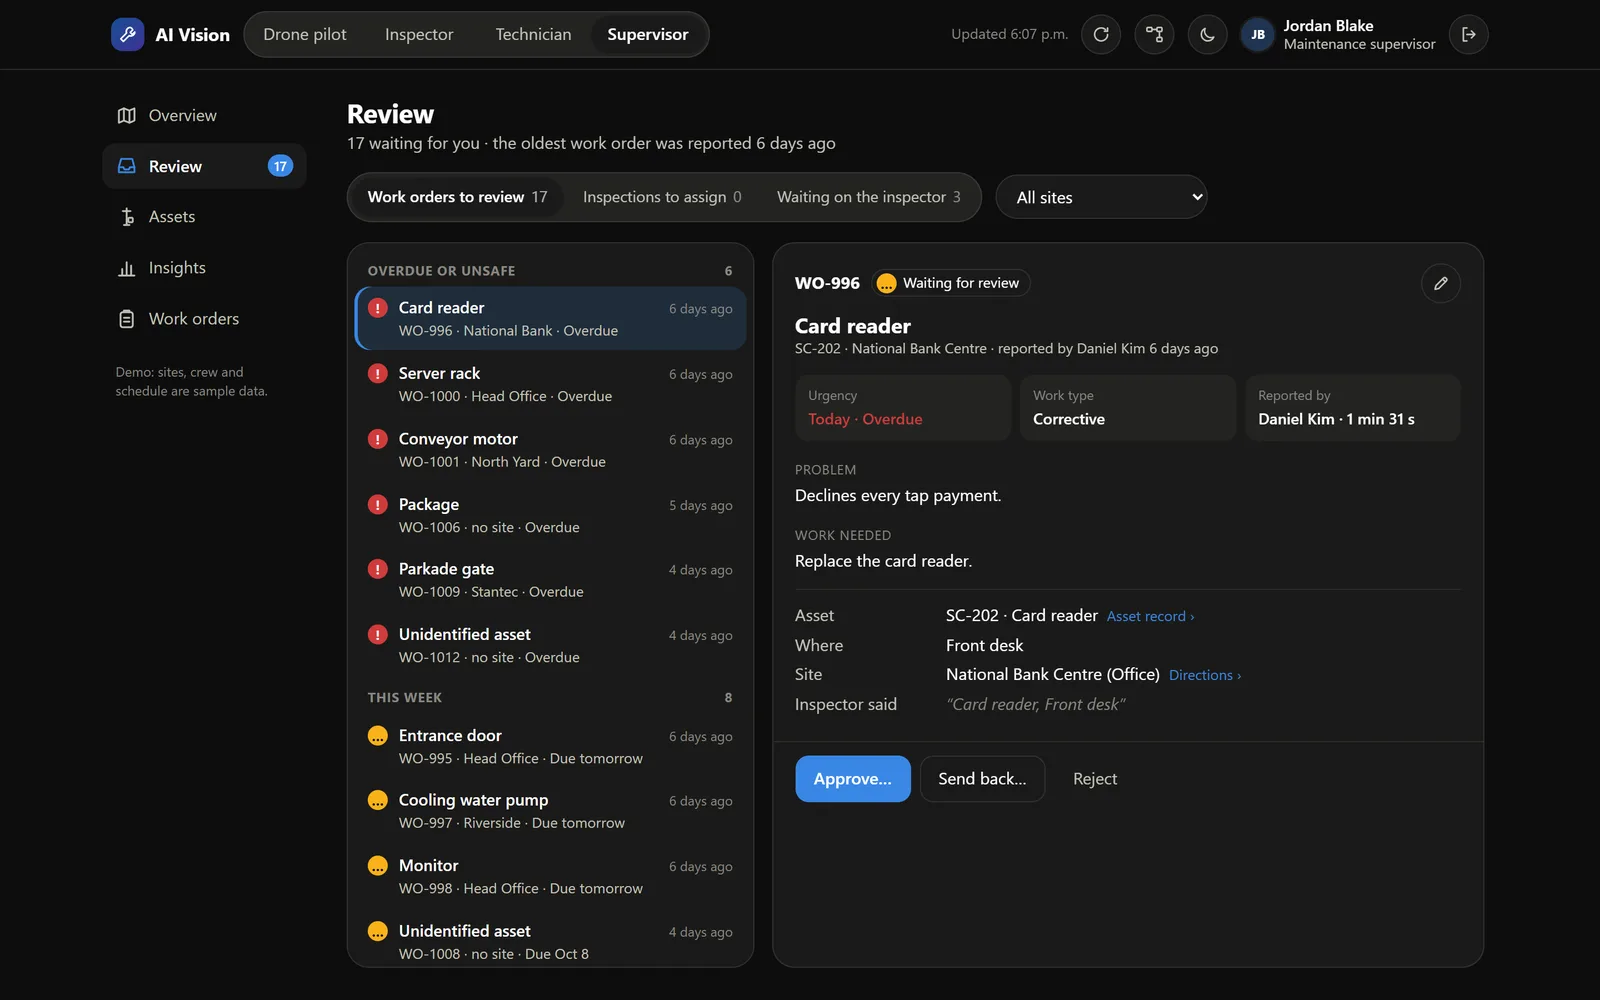The width and height of the screenshot is (1600, 1000).
Task: Select the Conveyor motor WO-1001 row
Action: click(x=550, y=450)
